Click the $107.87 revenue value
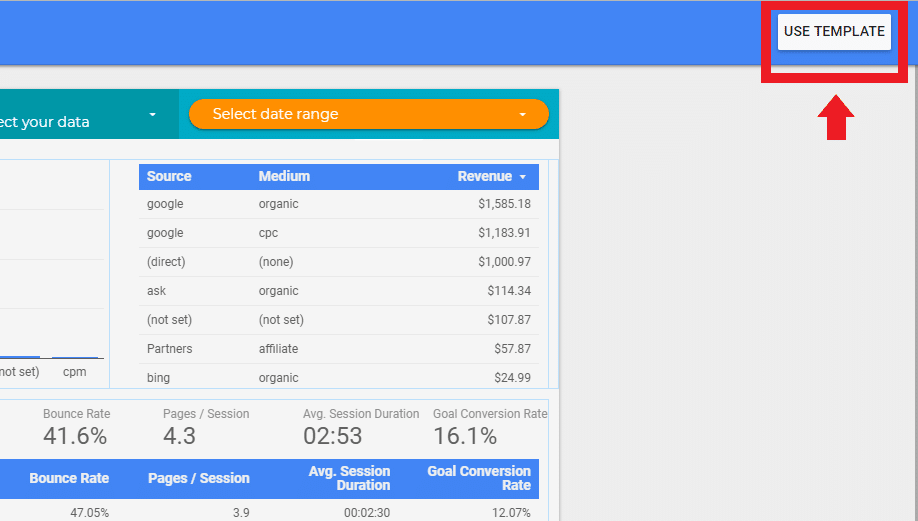This screenshot has height=521, width=918. (509, 320)
